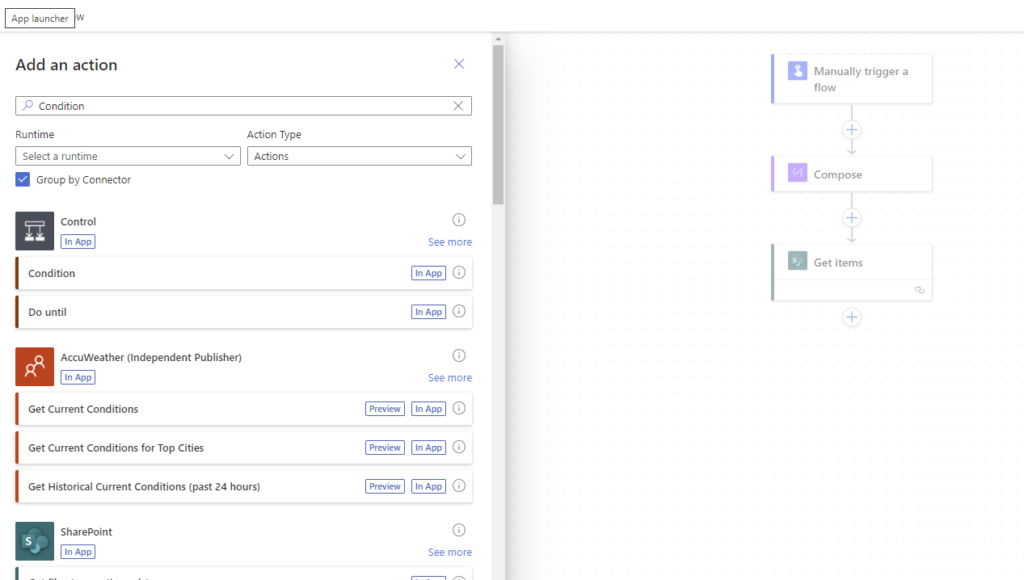1024x580 pixels.
Task: Click In App badge on Get Current Conditions row
Action: (x=428, y=409)
